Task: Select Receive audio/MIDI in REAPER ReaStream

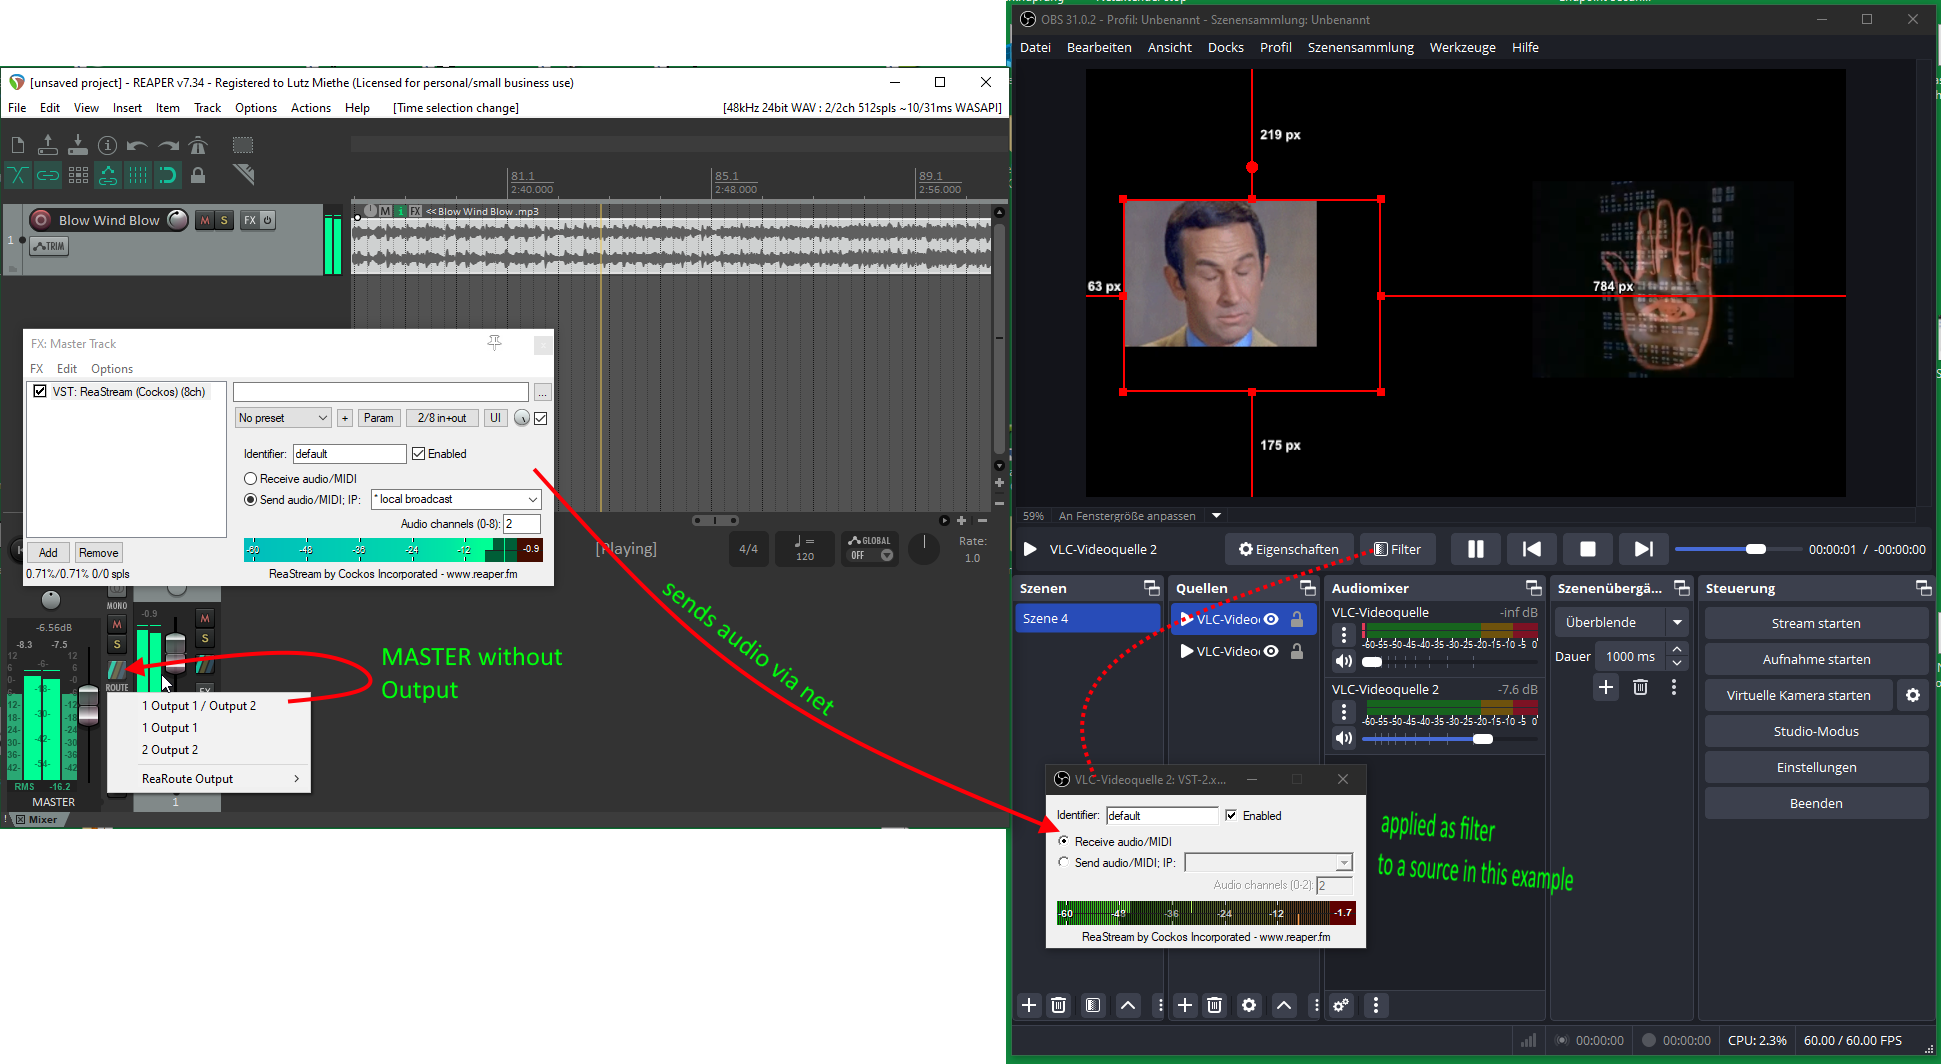Action: pos(251,479)
